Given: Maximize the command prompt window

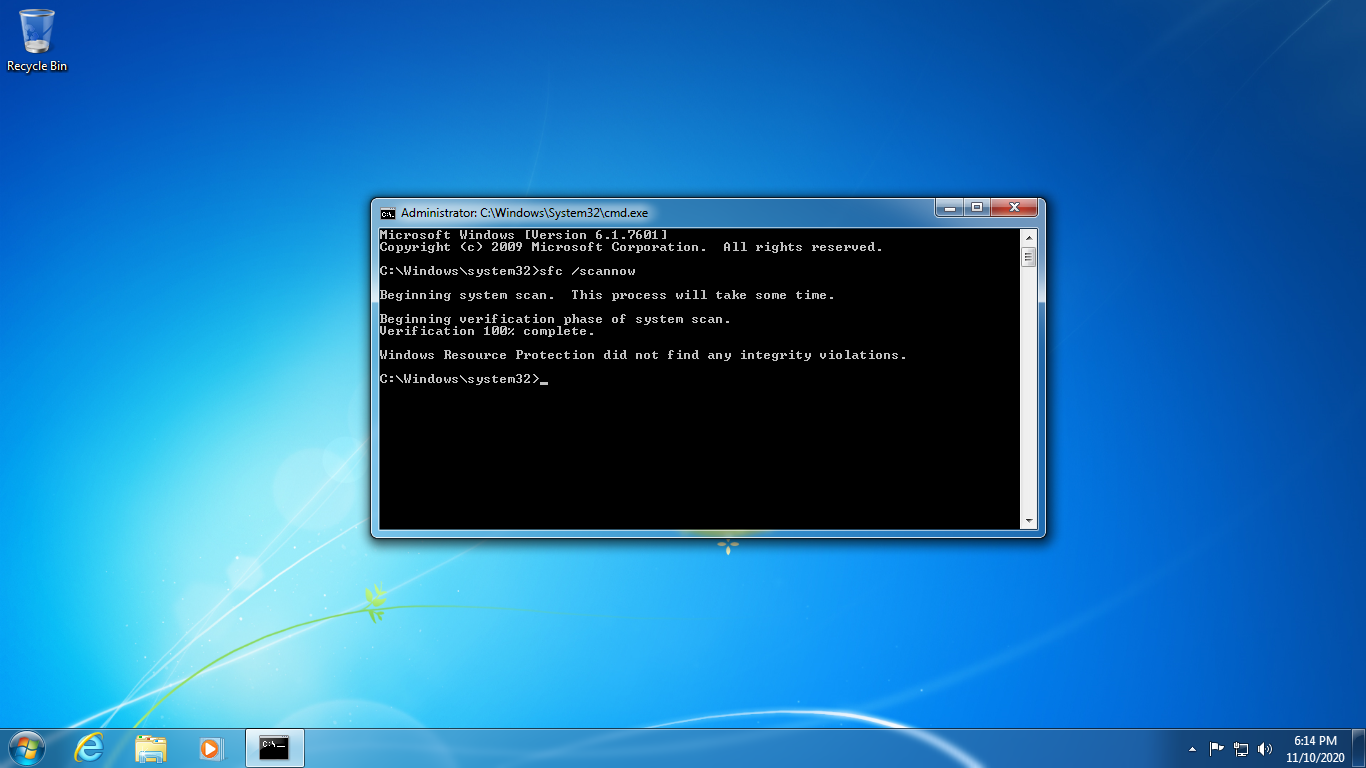Looking at the screenshot, I should click(x=977, y=208).
